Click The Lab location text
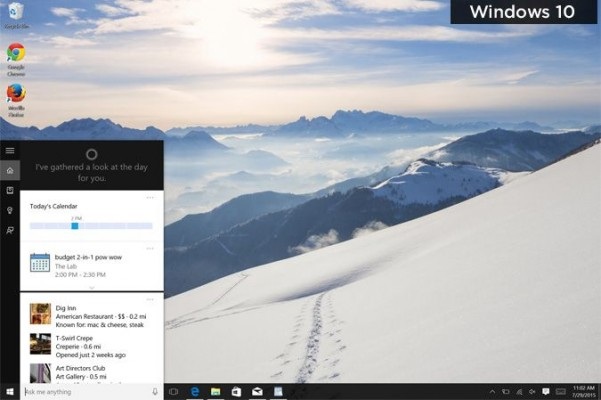Image resolution: width=601 pixels, height=400 pixels. pyautogui.click(x=66, y=266)
